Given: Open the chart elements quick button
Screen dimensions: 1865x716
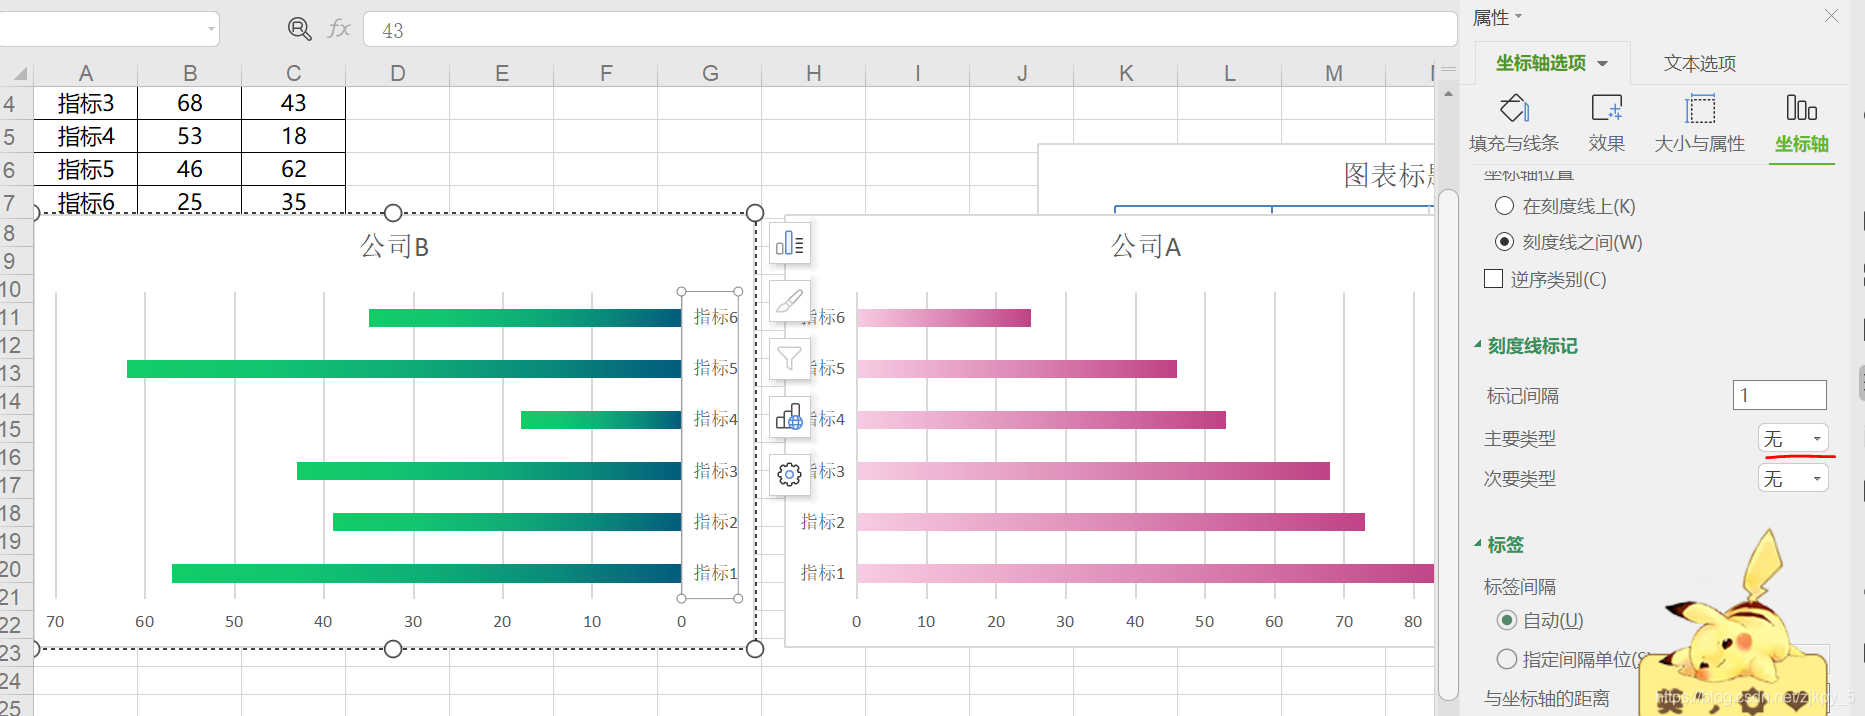Looking at the screenshot, I should [x=790, y=243].
